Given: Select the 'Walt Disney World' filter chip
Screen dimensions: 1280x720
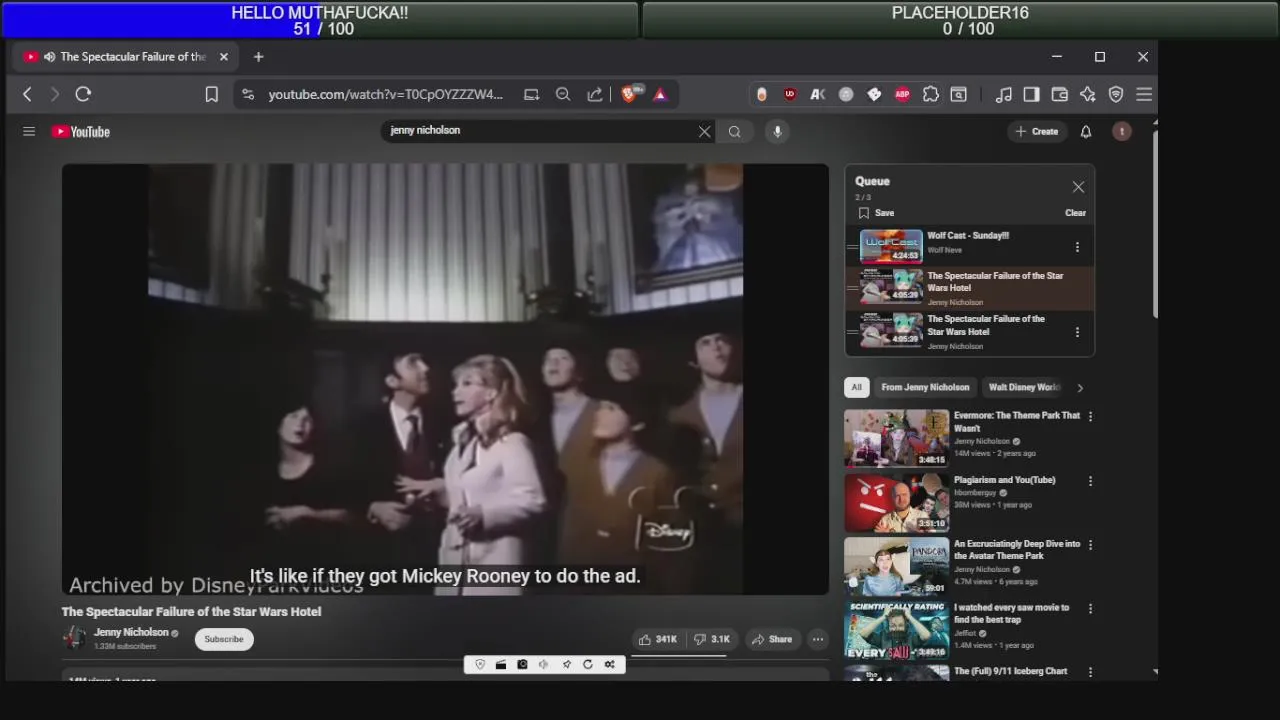Looking at the screenshot, I should [1023, 387].
